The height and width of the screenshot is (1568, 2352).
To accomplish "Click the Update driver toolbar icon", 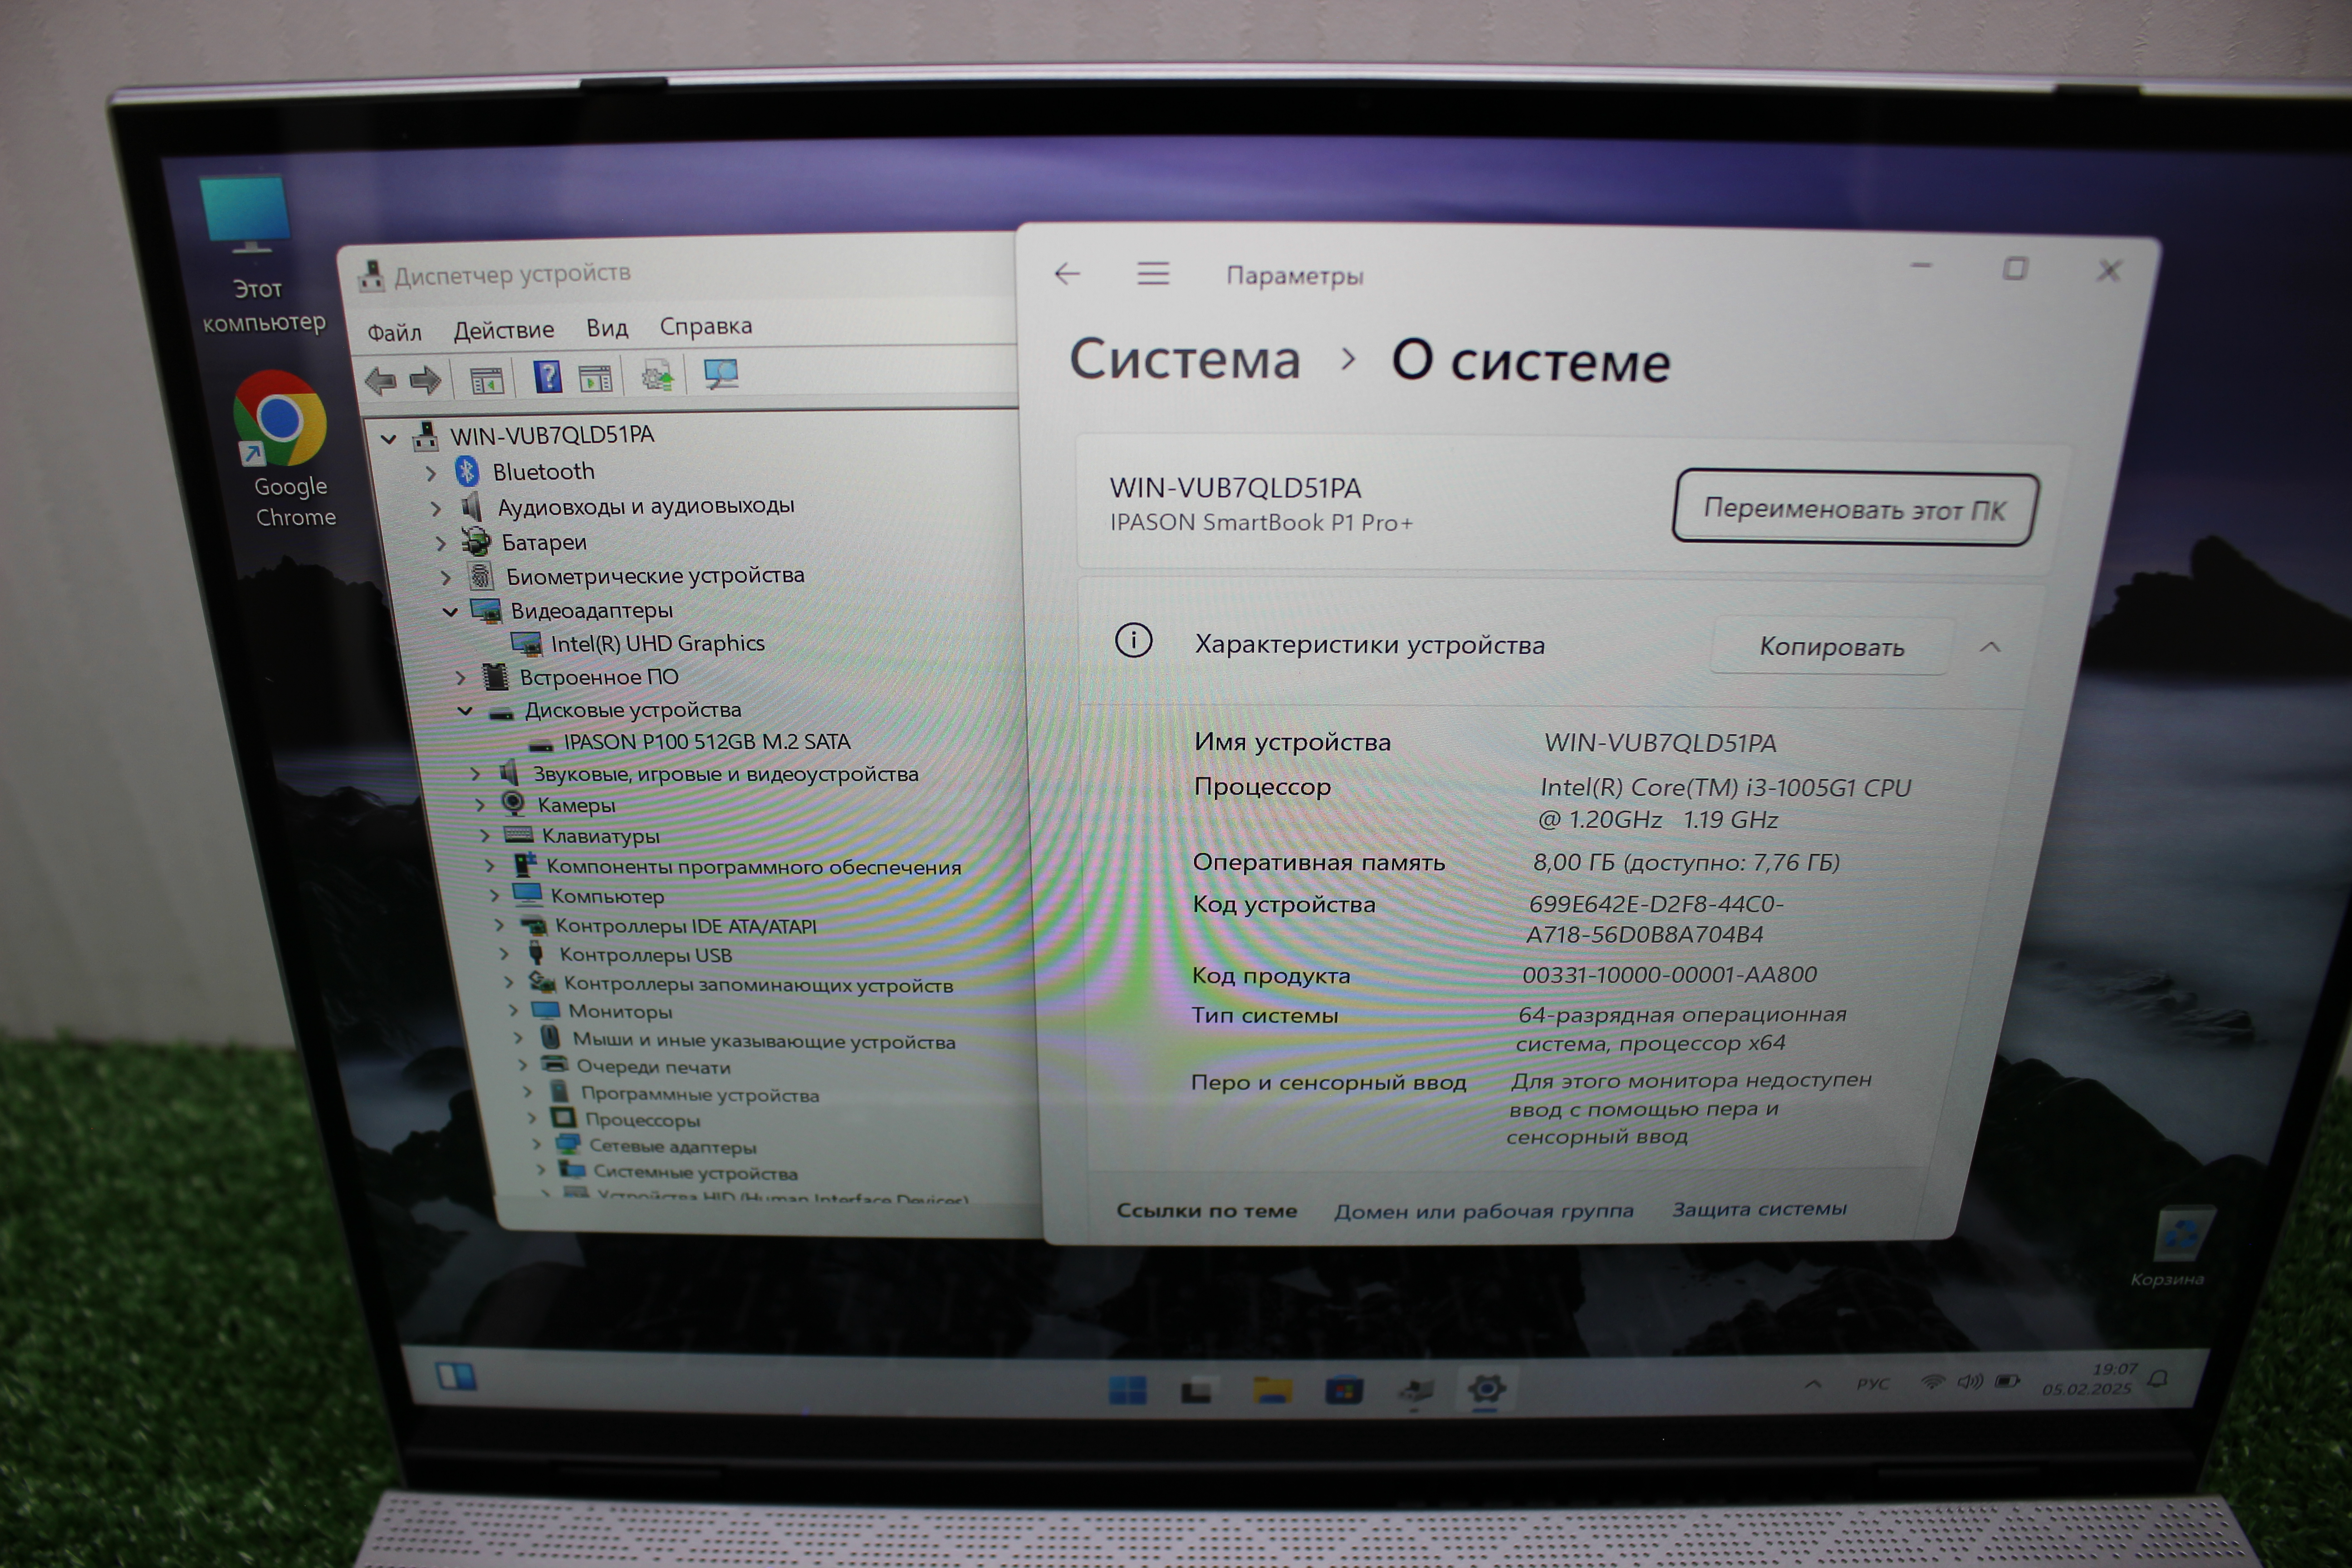I will coord(657,377).
